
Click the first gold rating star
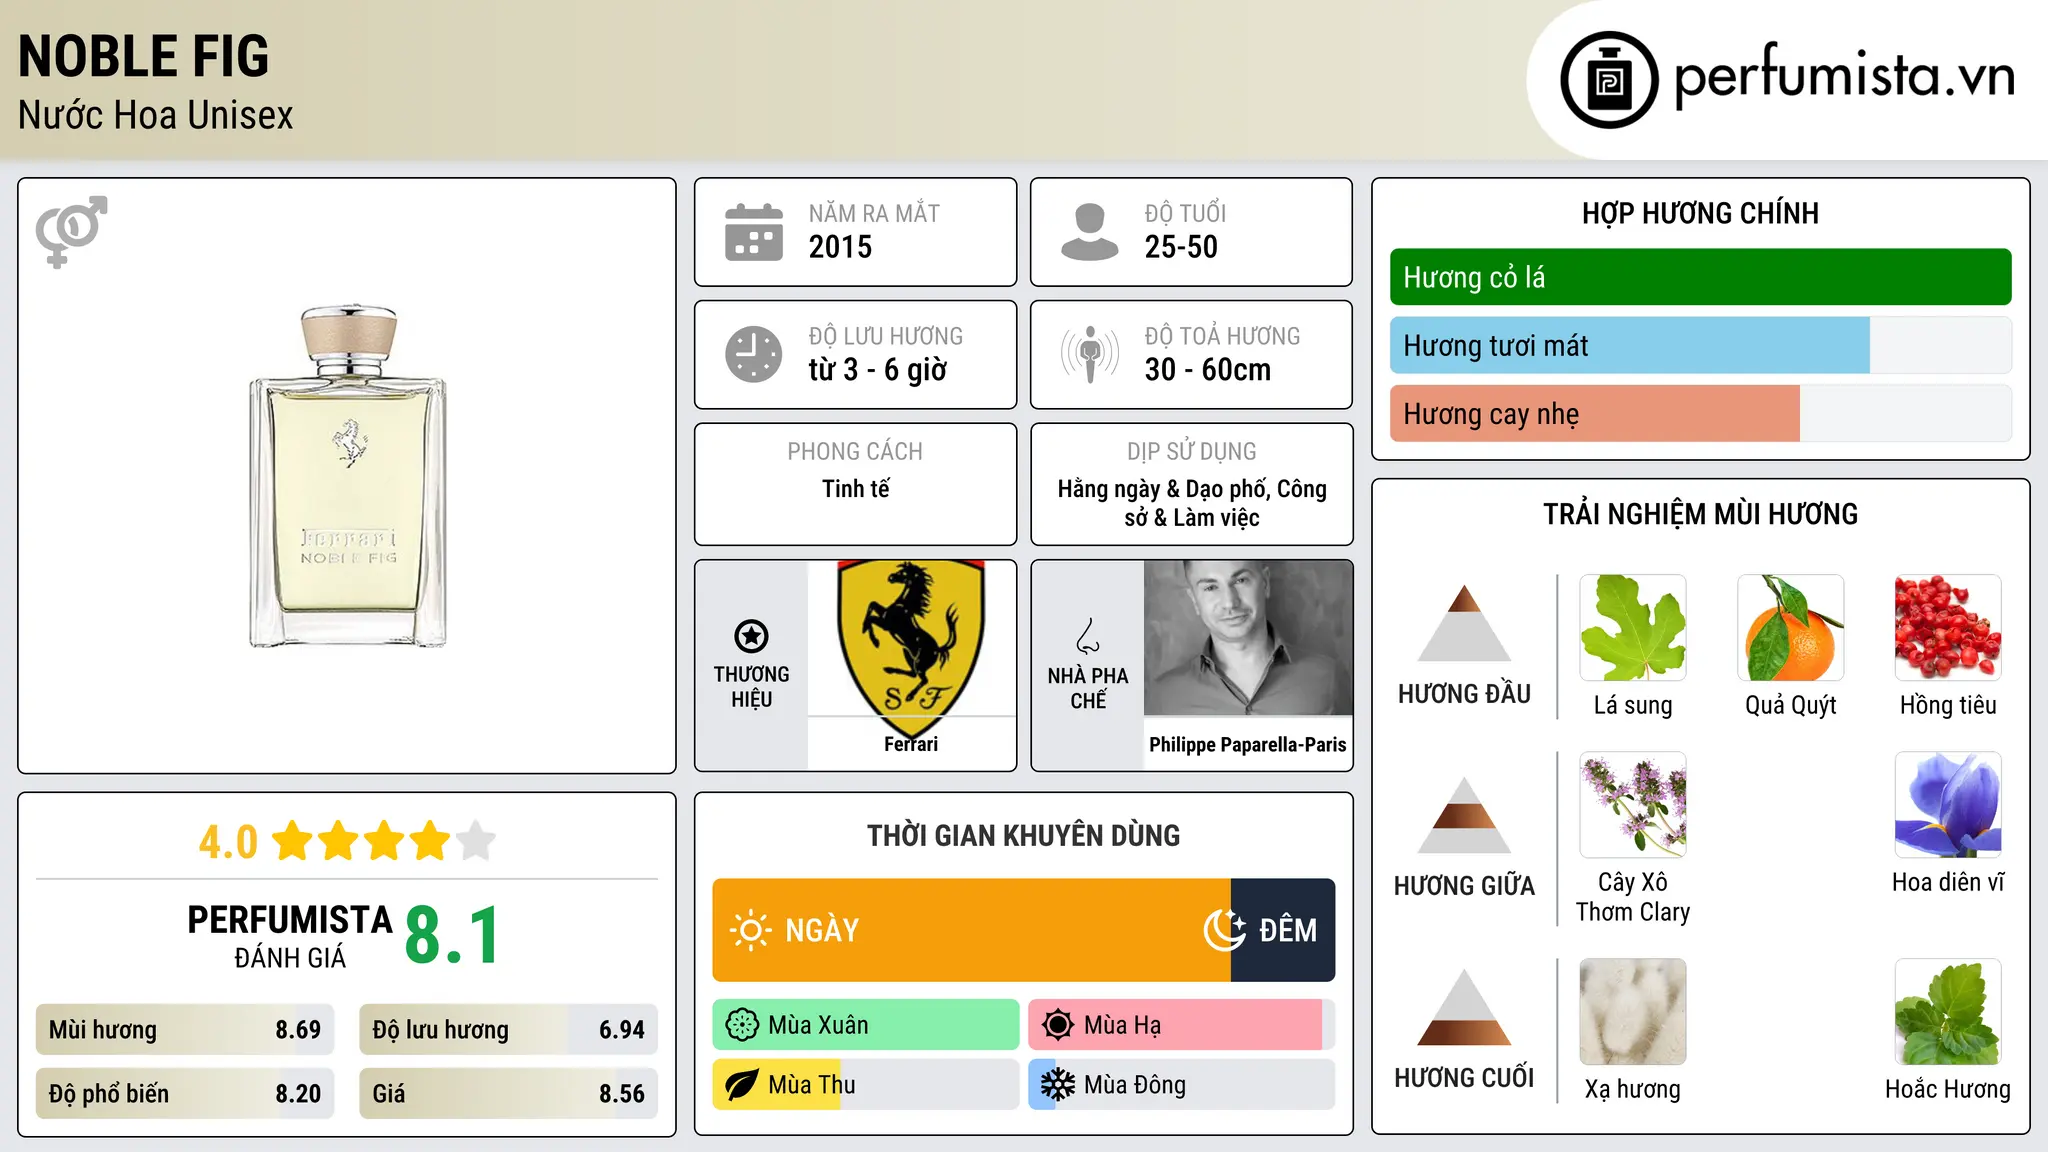[293, 841]
